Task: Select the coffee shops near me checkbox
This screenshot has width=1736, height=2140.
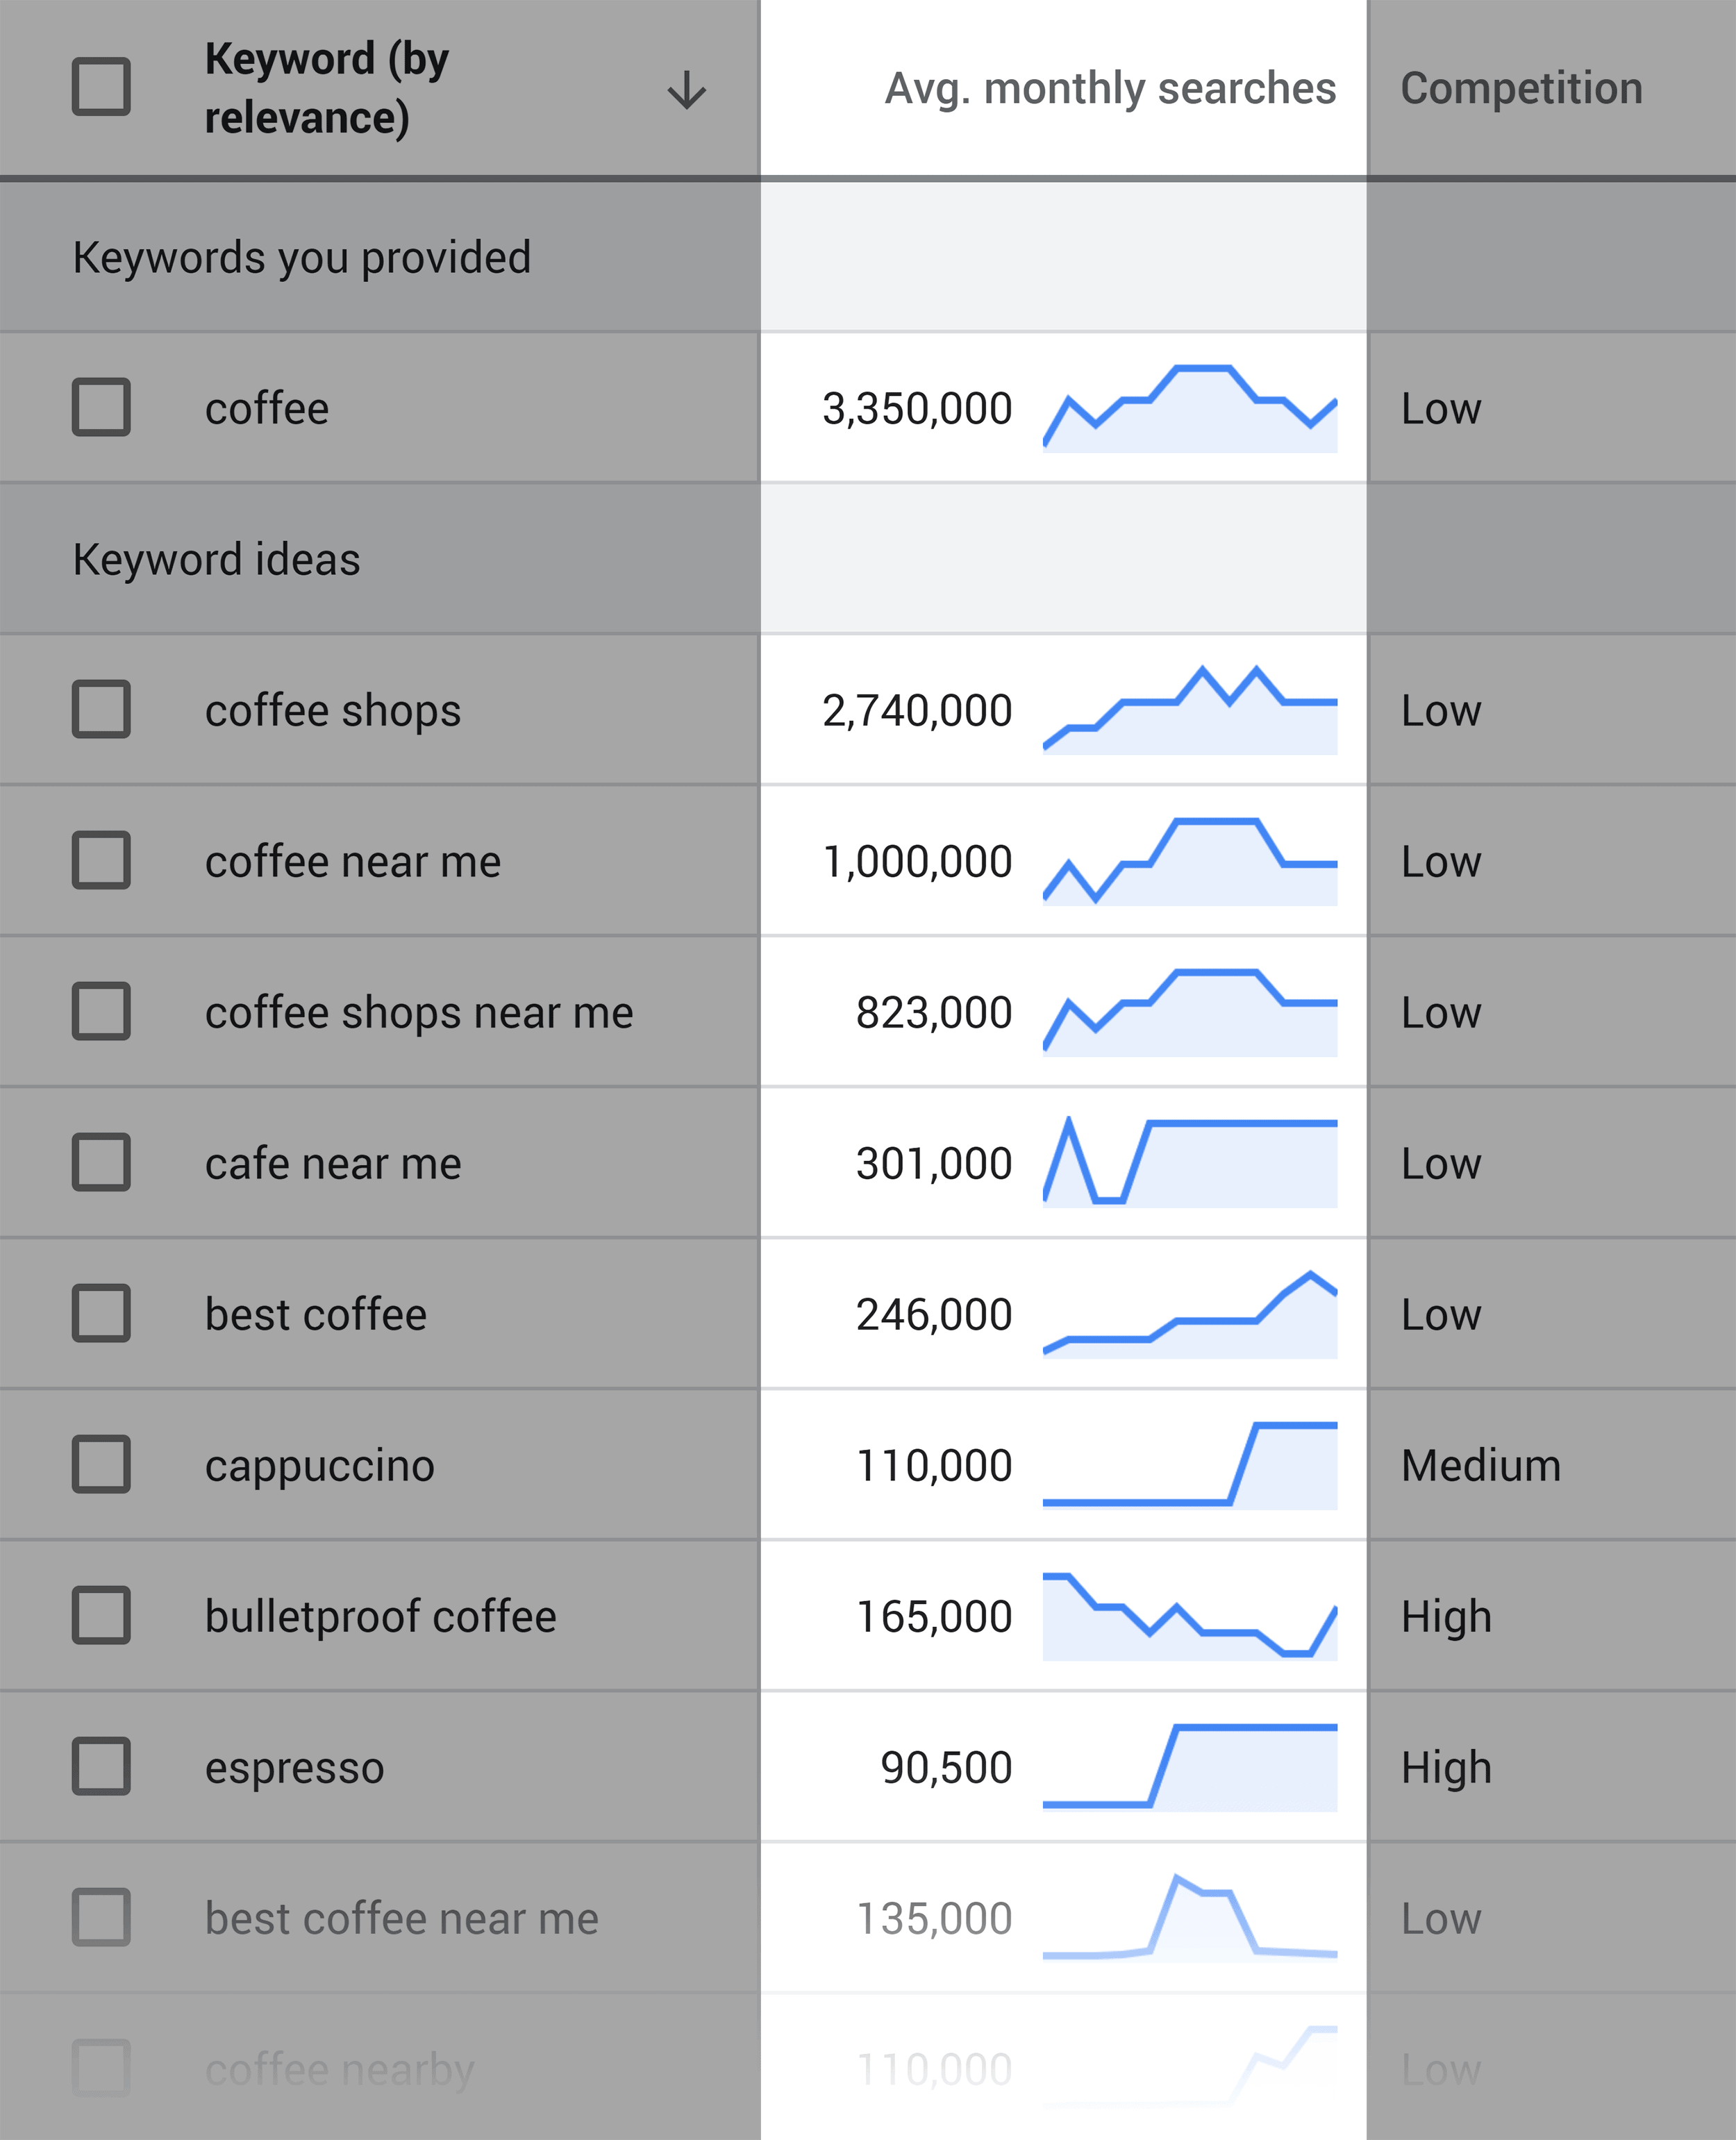Action: (x=101, y=1011)
